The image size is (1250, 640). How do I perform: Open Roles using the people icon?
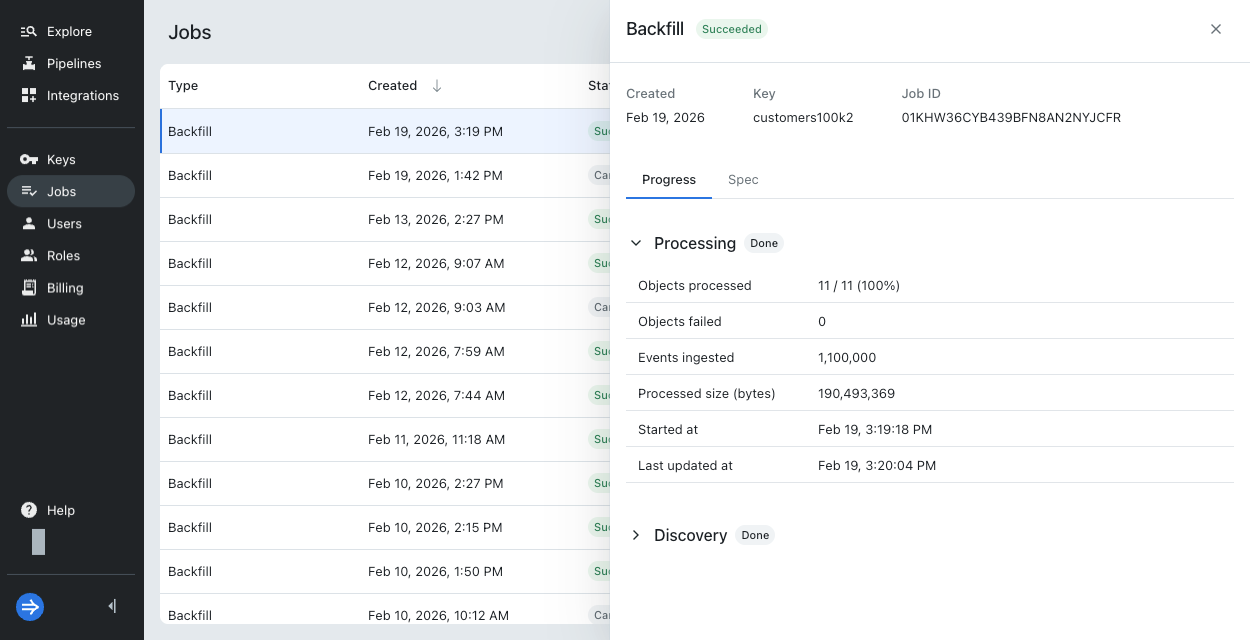(28, 256)
